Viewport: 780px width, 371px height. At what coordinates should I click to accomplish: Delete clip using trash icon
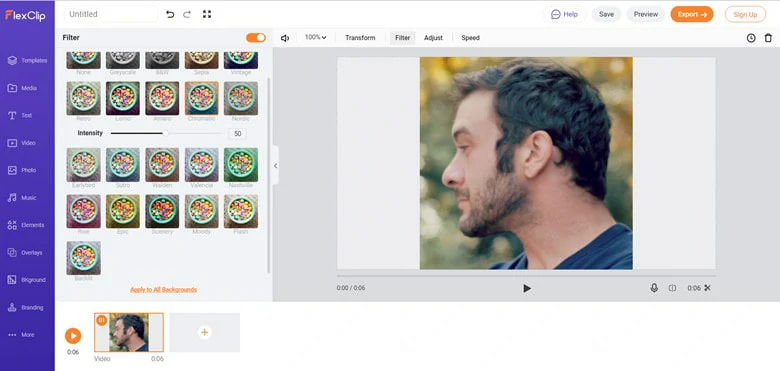click(768, 38)
